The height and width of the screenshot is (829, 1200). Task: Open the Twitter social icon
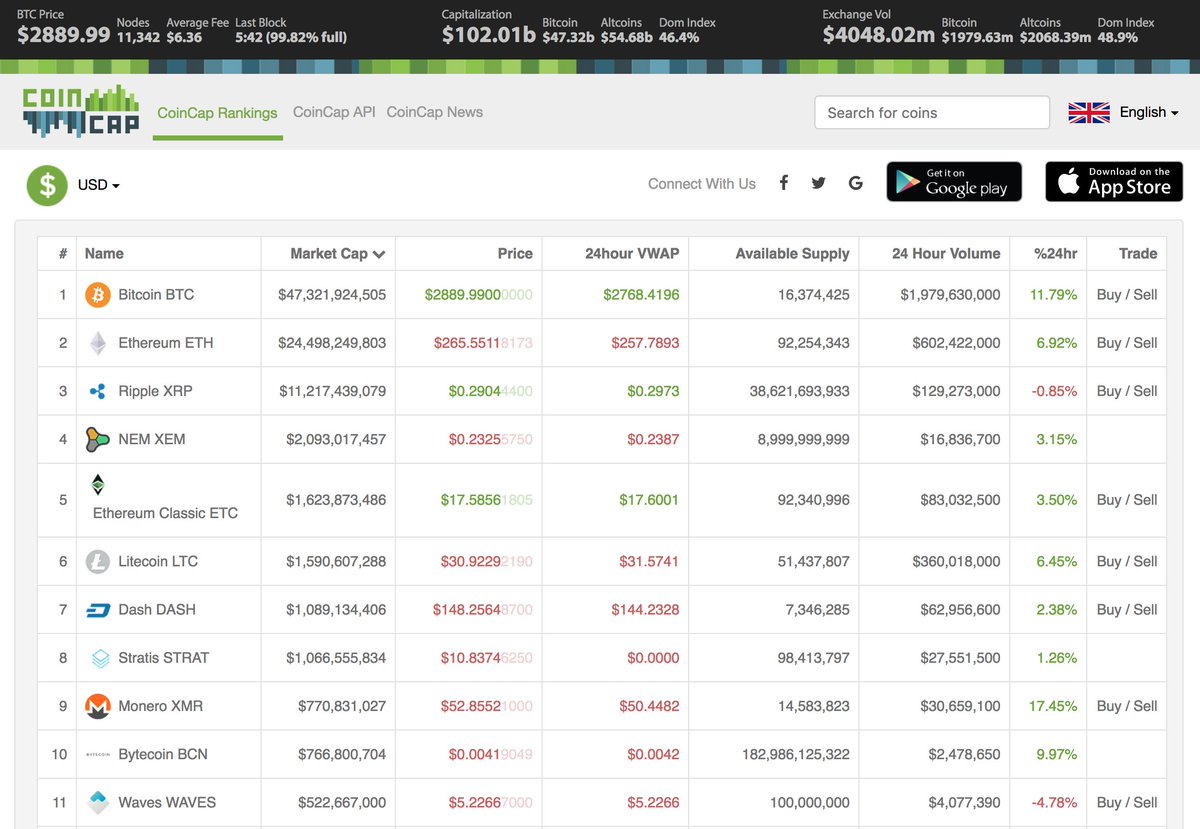tap(819, 183)
